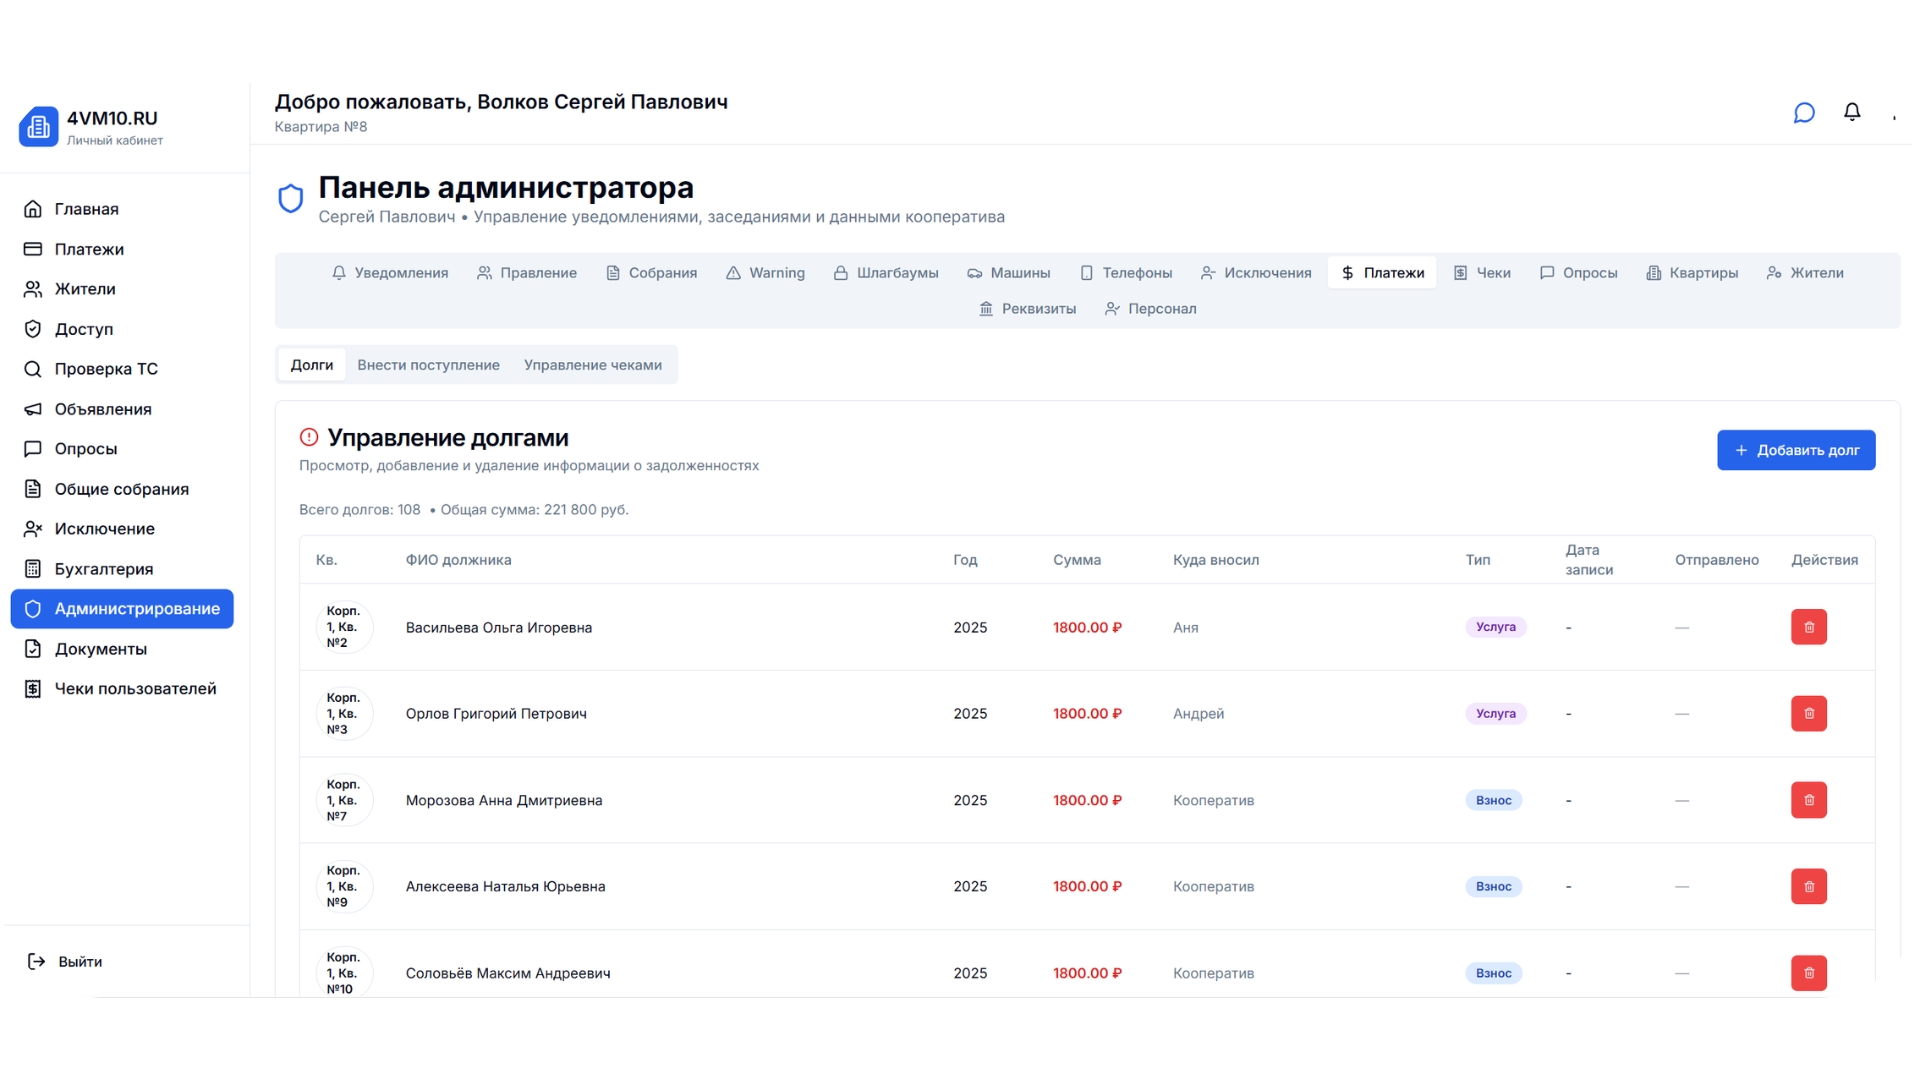Viewport: 1920px width, 1080px height.
Task: Delete the debt of Васильева Ольга Игоревна
Action: 1808,627
